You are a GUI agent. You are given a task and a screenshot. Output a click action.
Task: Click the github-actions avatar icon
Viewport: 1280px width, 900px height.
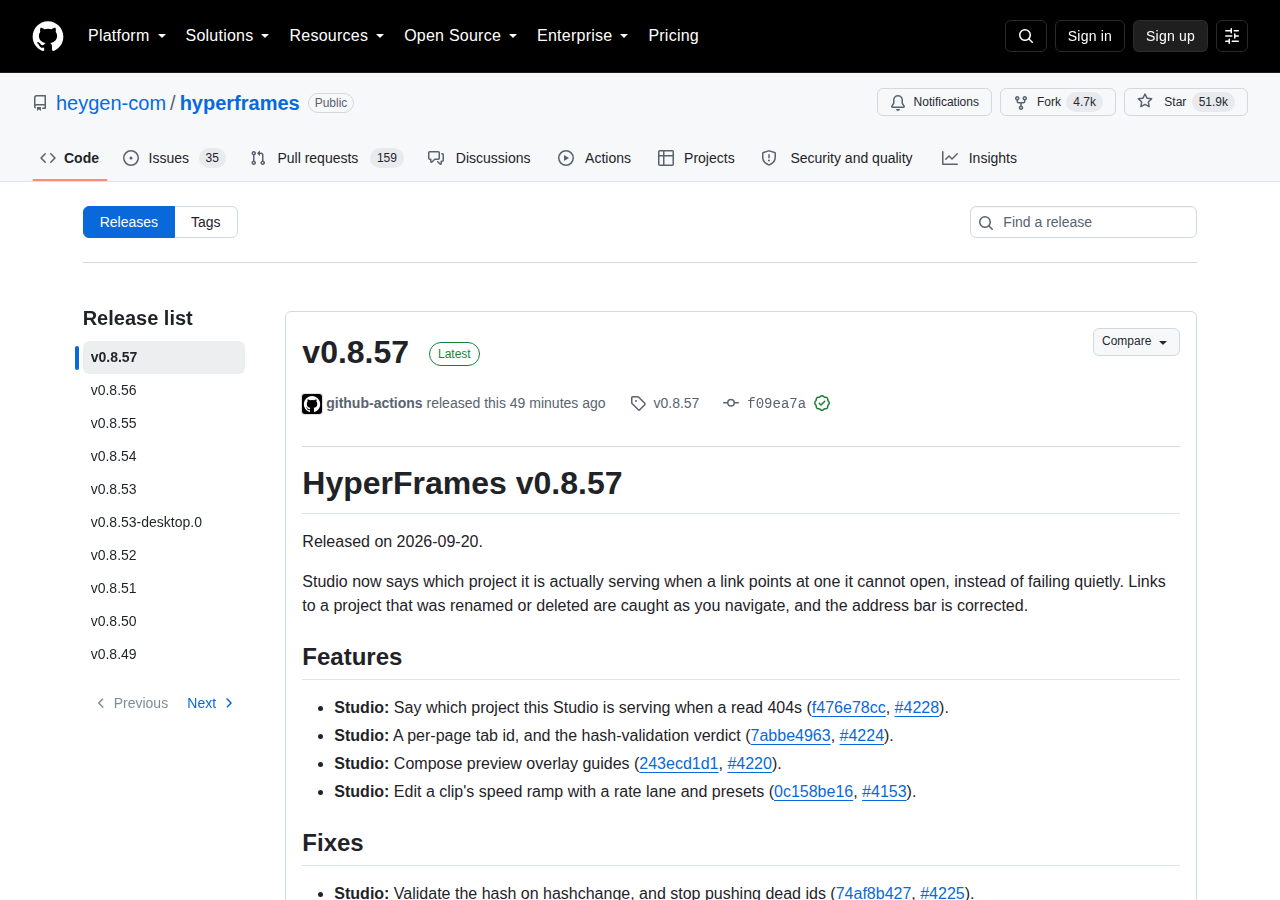point(312,403)
